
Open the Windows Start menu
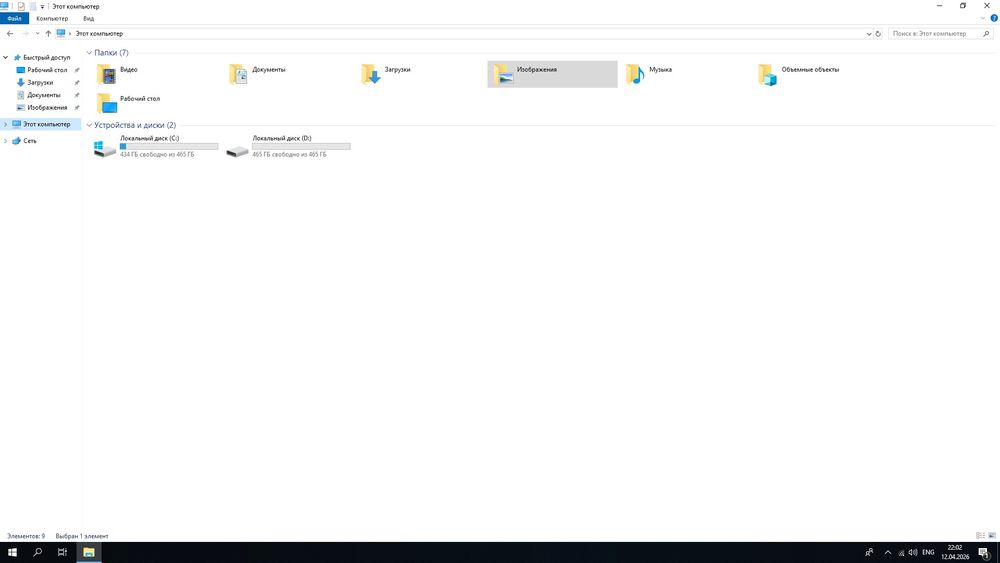click(x=12, y=552)
